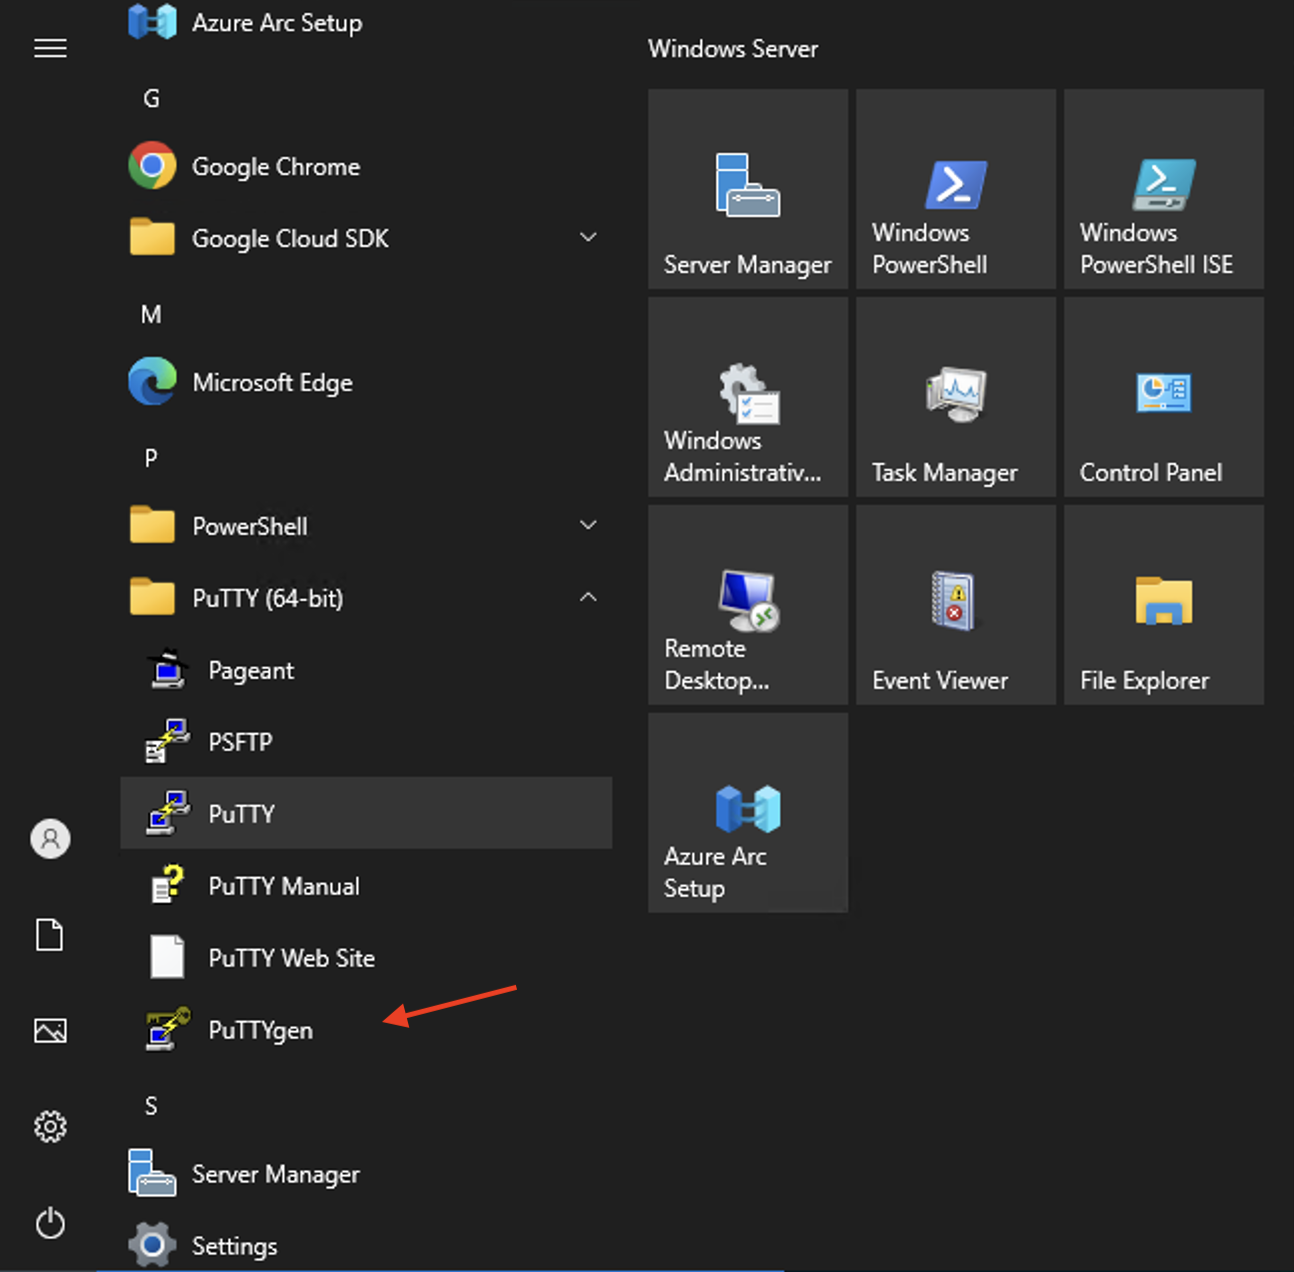This screenshot has width=1294, height=1272.
Task: Open the PuTTY Web Site shortcut
Action: [x=366, y=958]
